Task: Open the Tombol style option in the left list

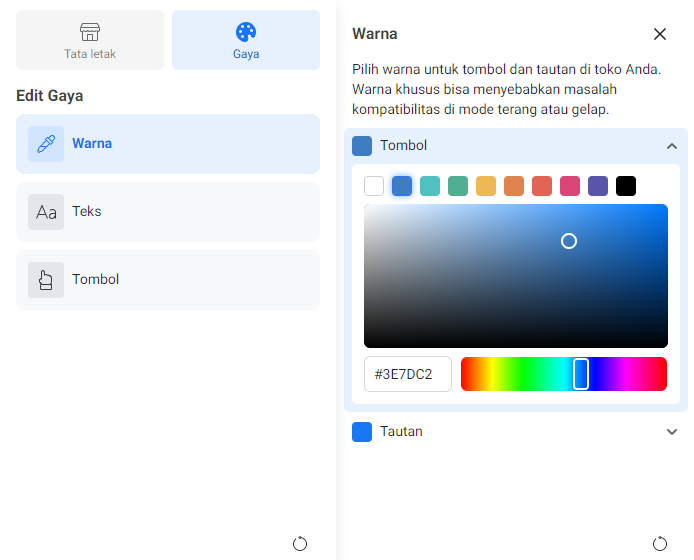Action: click(168, 280)
